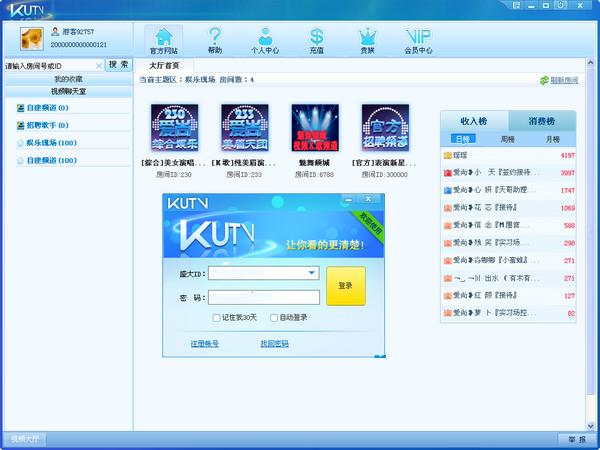
Task: Click ranking entry 红颜『接待』
Action: click(x=509, y=295)
